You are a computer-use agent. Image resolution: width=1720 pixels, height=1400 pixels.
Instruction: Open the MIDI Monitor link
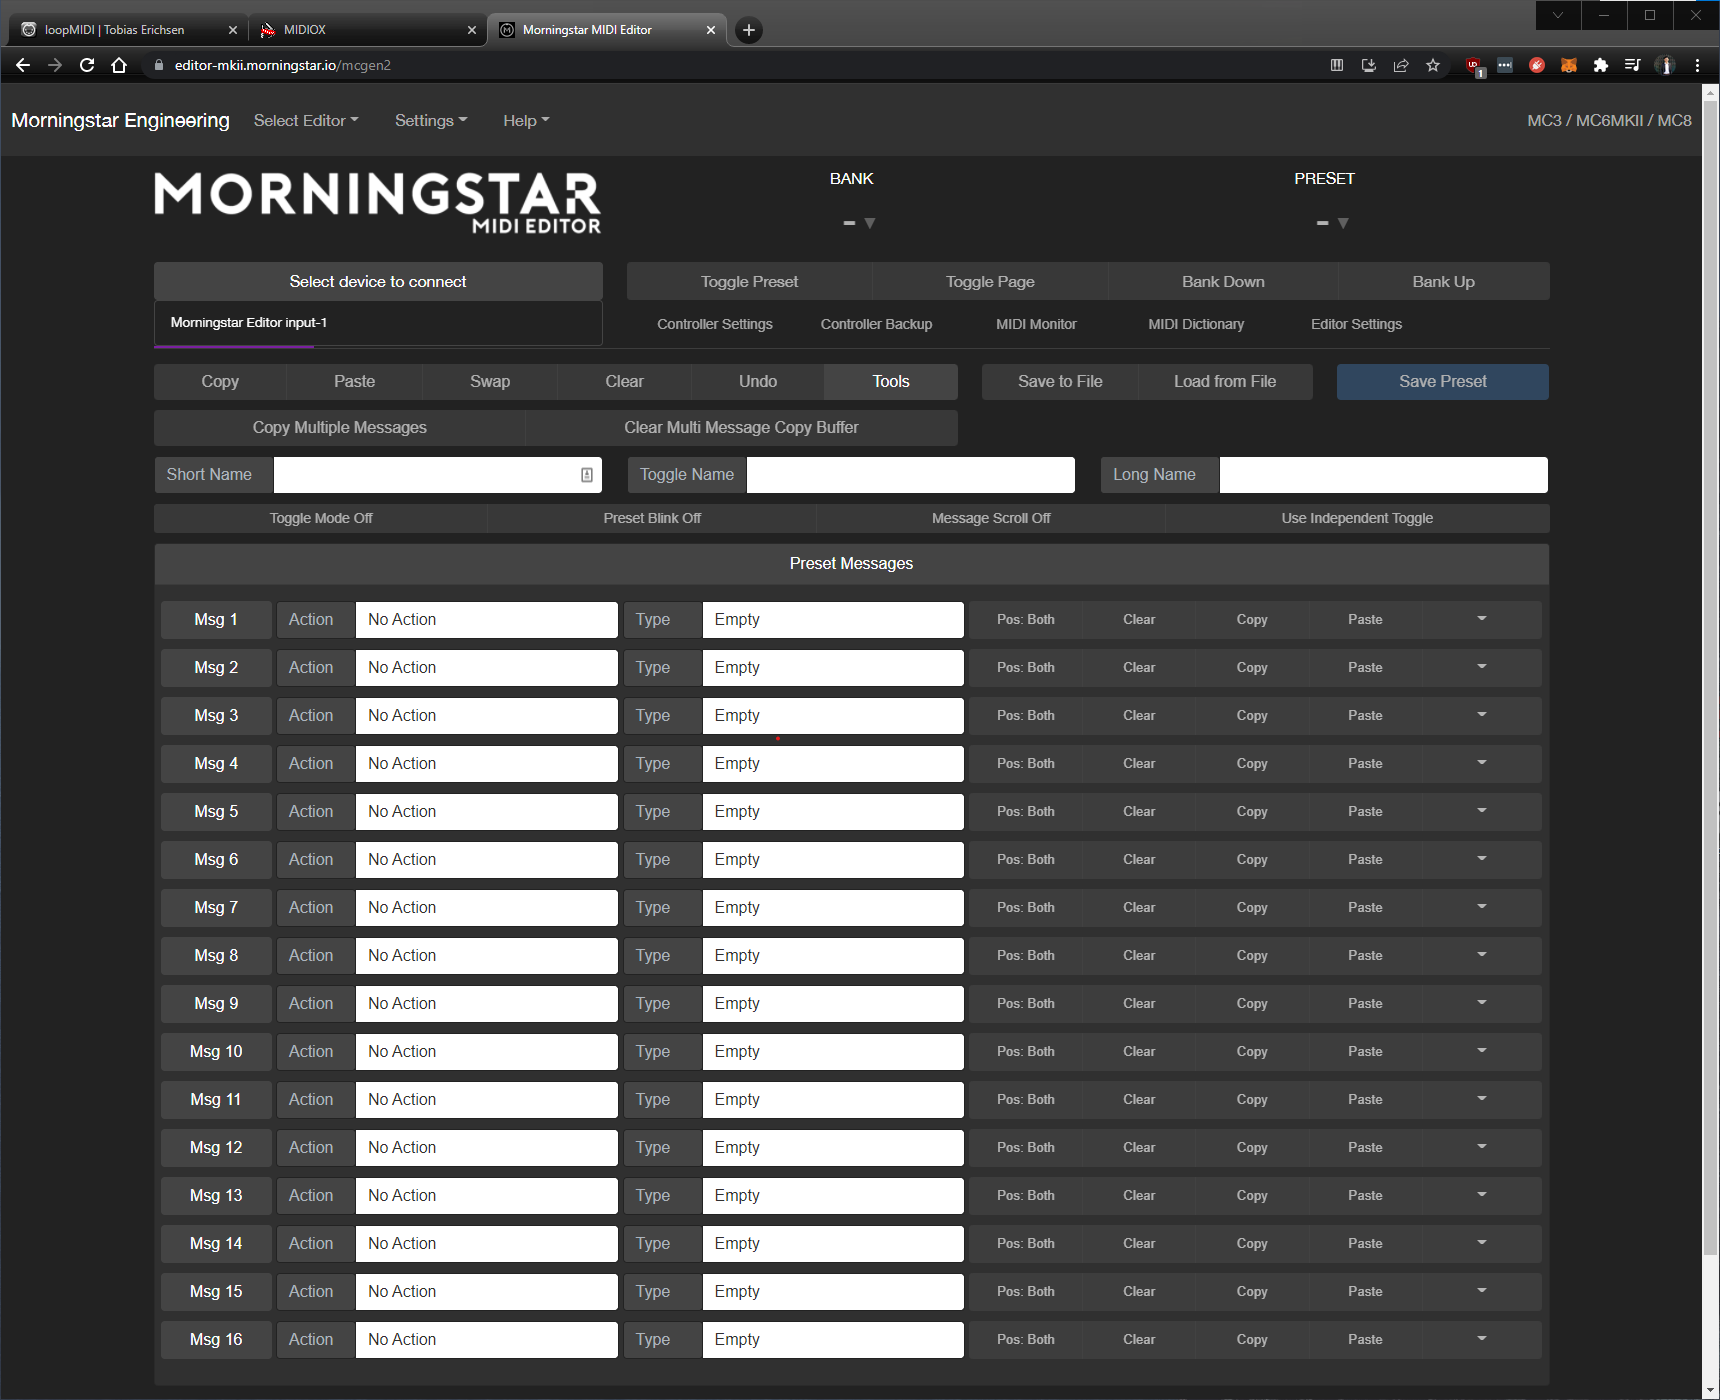[x=1036, y=324]
